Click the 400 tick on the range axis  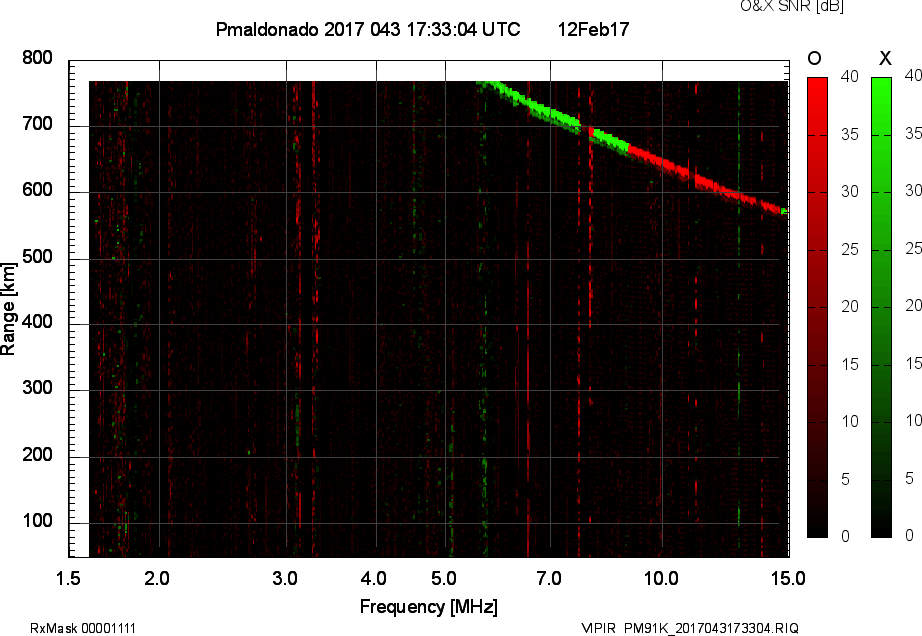[37, 324]
